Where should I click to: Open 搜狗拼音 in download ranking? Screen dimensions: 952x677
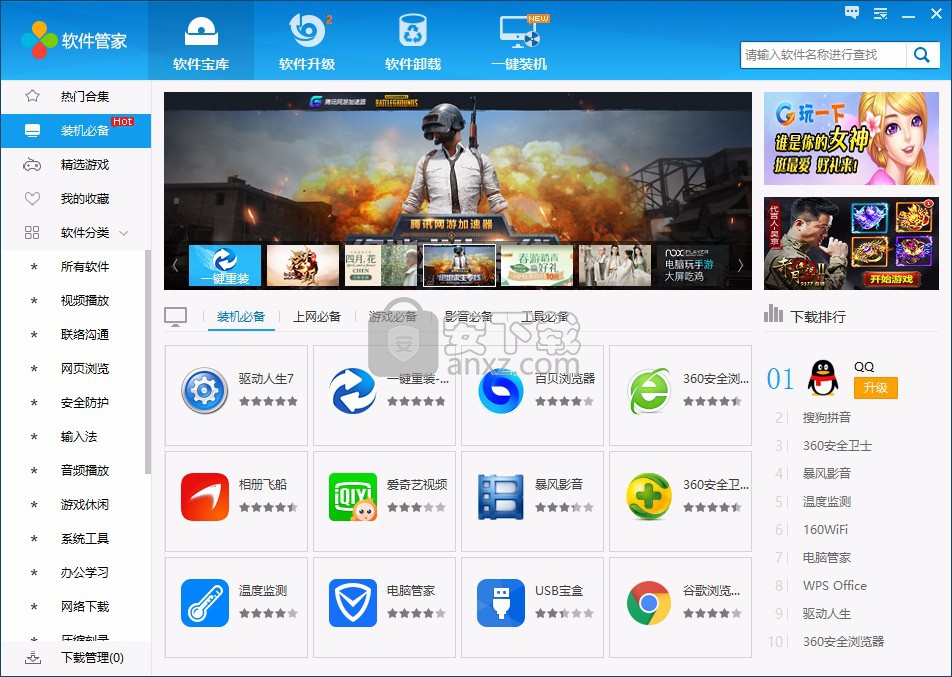[x=827, y=417]
